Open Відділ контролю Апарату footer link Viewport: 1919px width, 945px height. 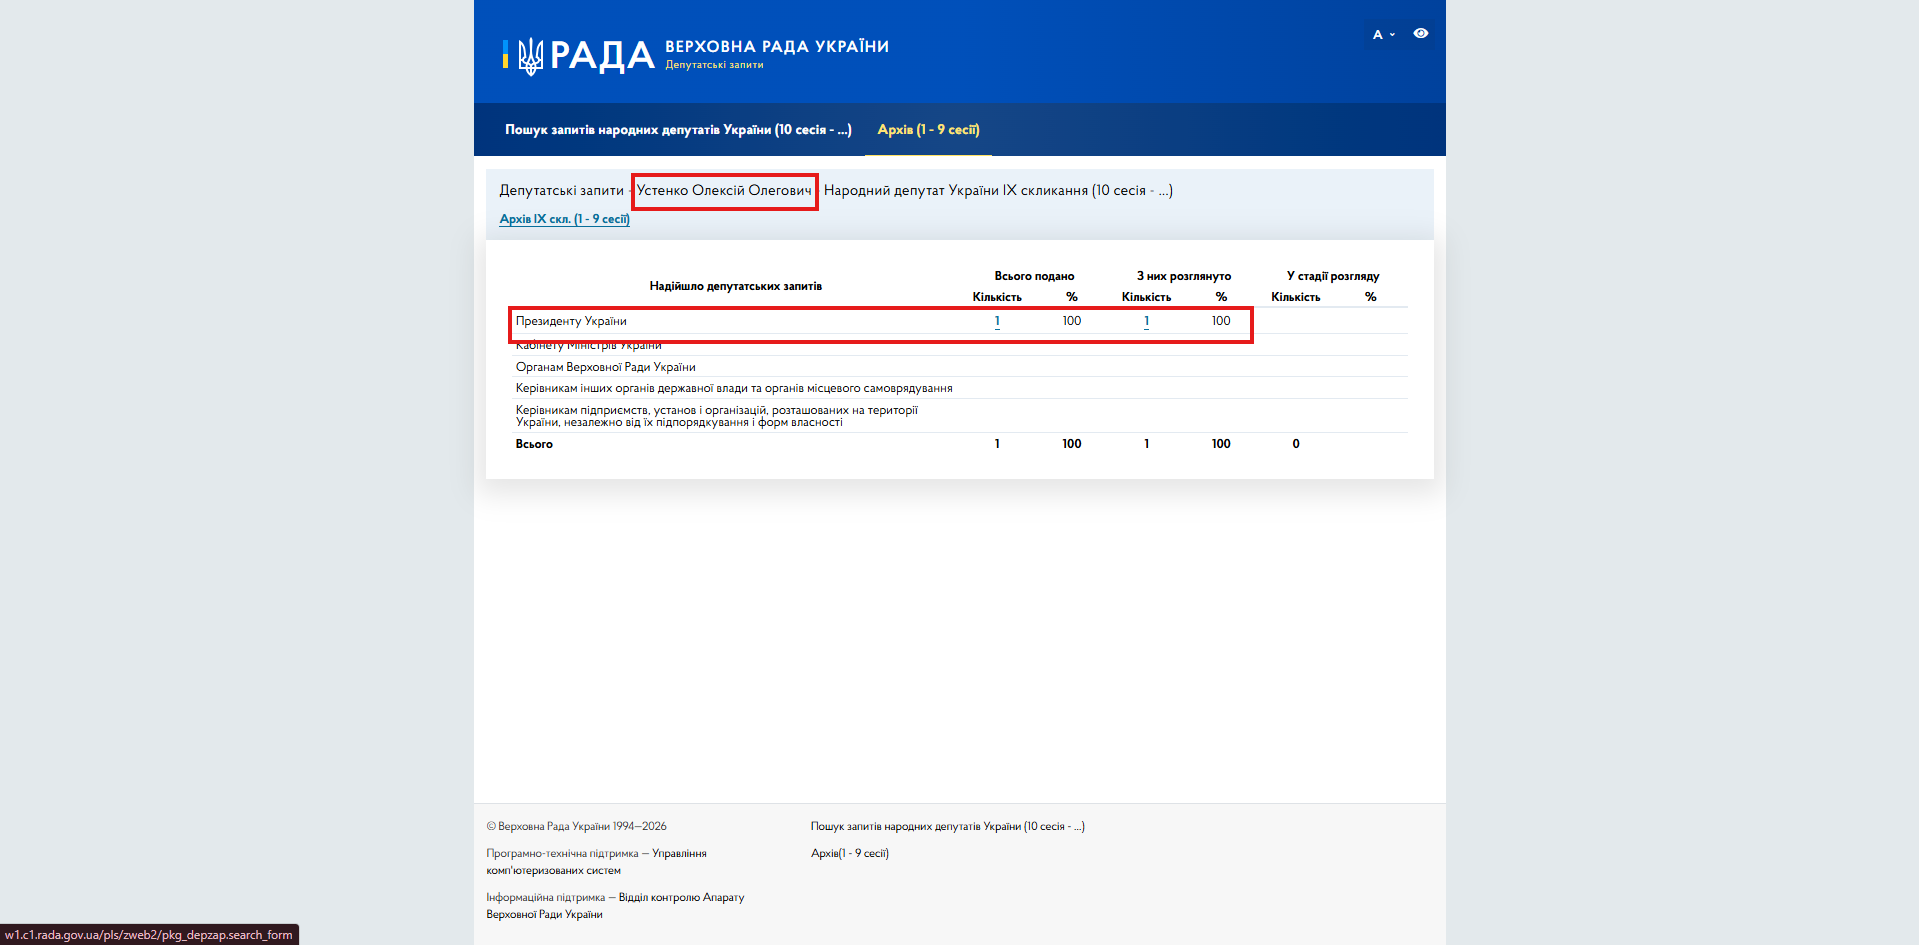tap(615, 906)
